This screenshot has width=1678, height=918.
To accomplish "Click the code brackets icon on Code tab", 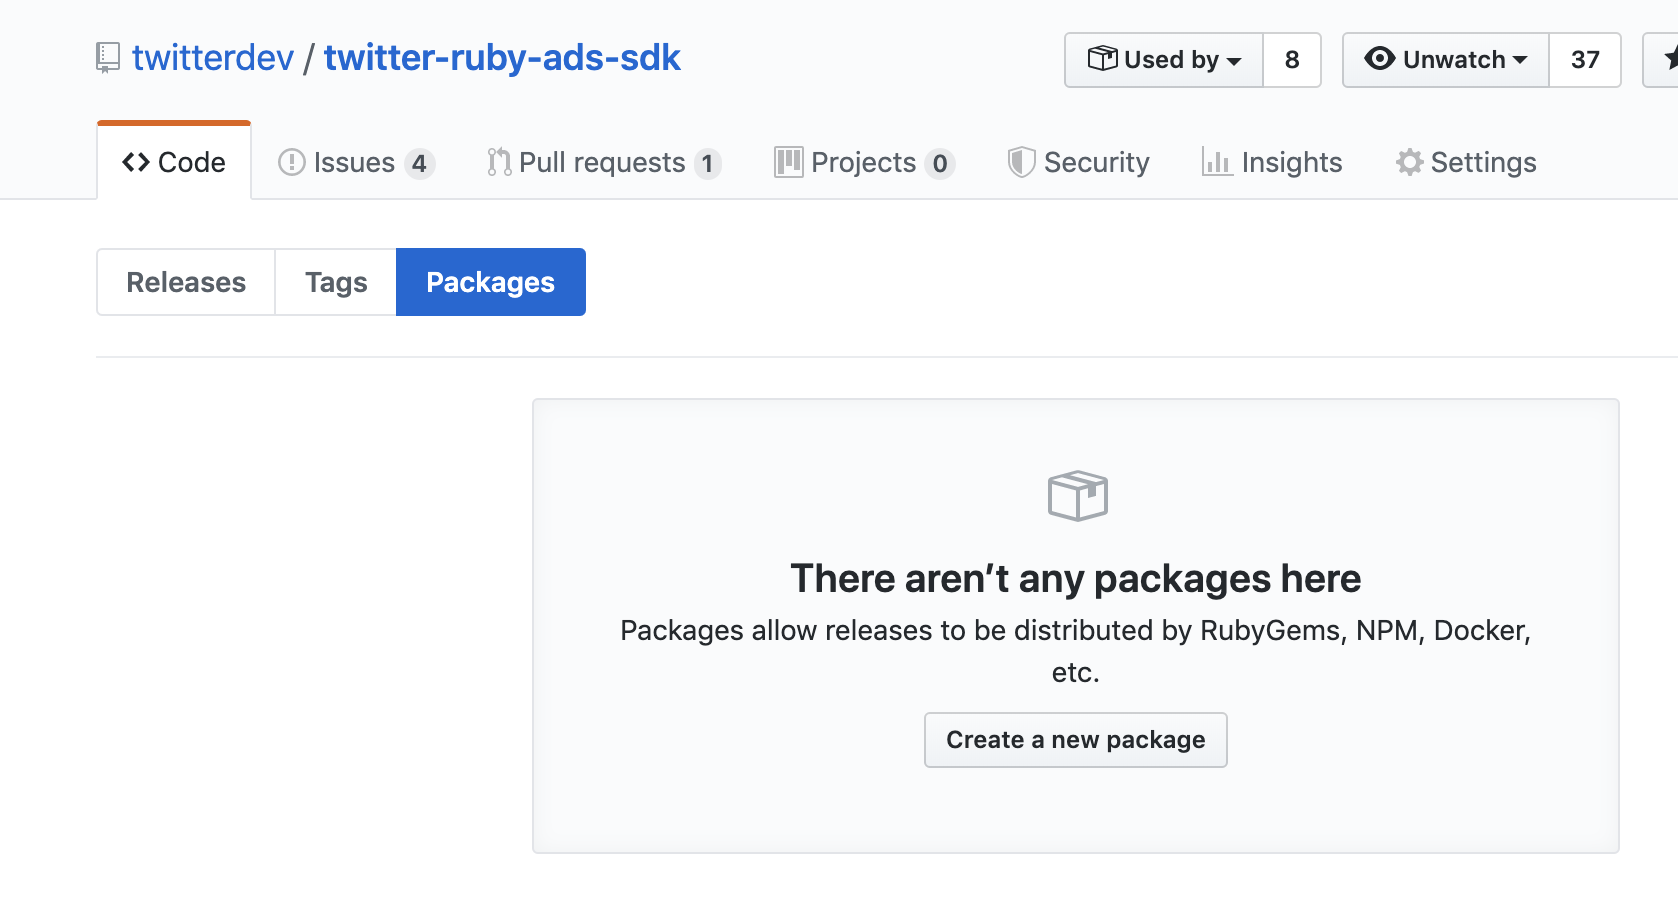I will [x=136, y=162].
